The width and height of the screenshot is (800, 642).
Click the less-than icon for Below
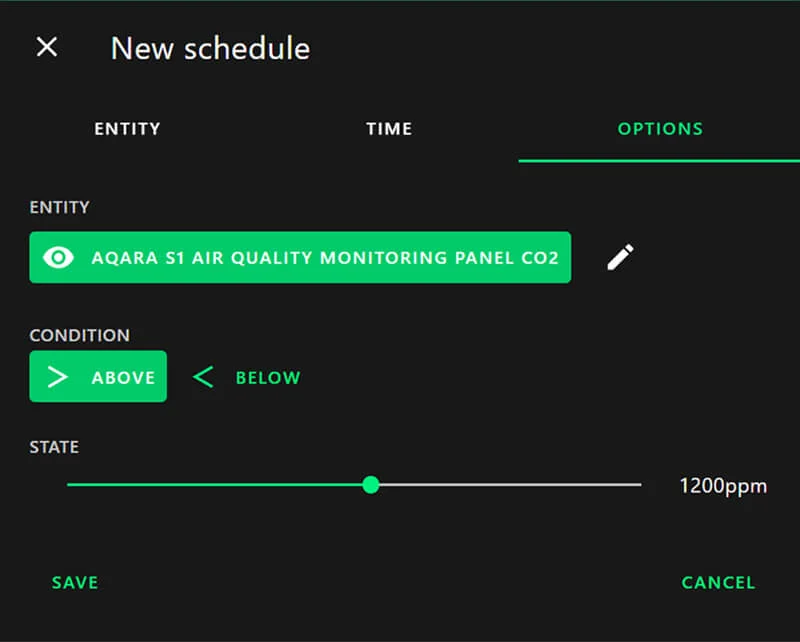203,377
